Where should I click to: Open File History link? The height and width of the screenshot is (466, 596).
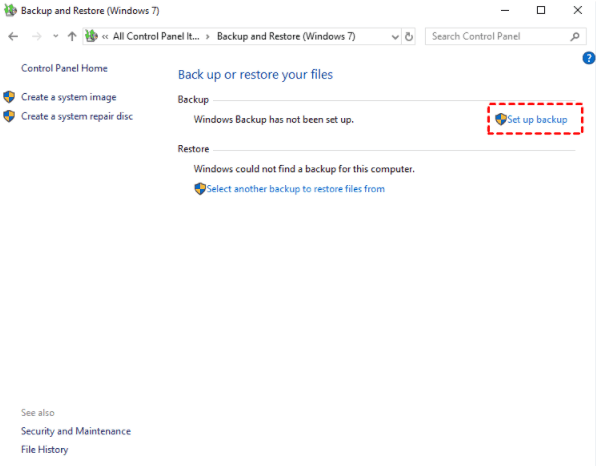tap(44, 450)
